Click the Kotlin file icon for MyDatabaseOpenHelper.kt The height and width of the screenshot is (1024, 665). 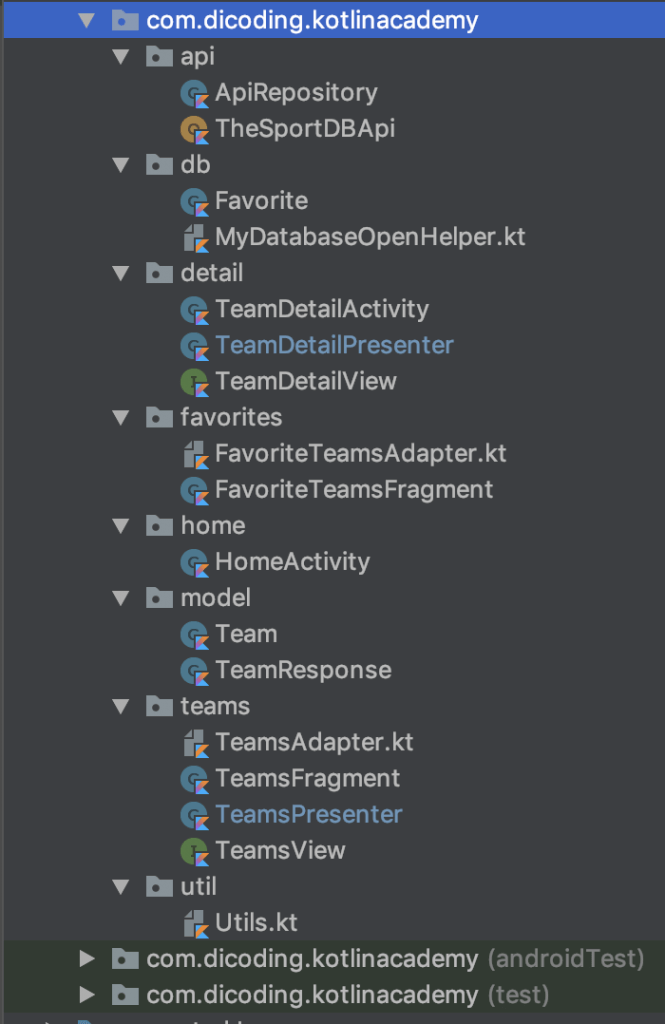point(194,237)
